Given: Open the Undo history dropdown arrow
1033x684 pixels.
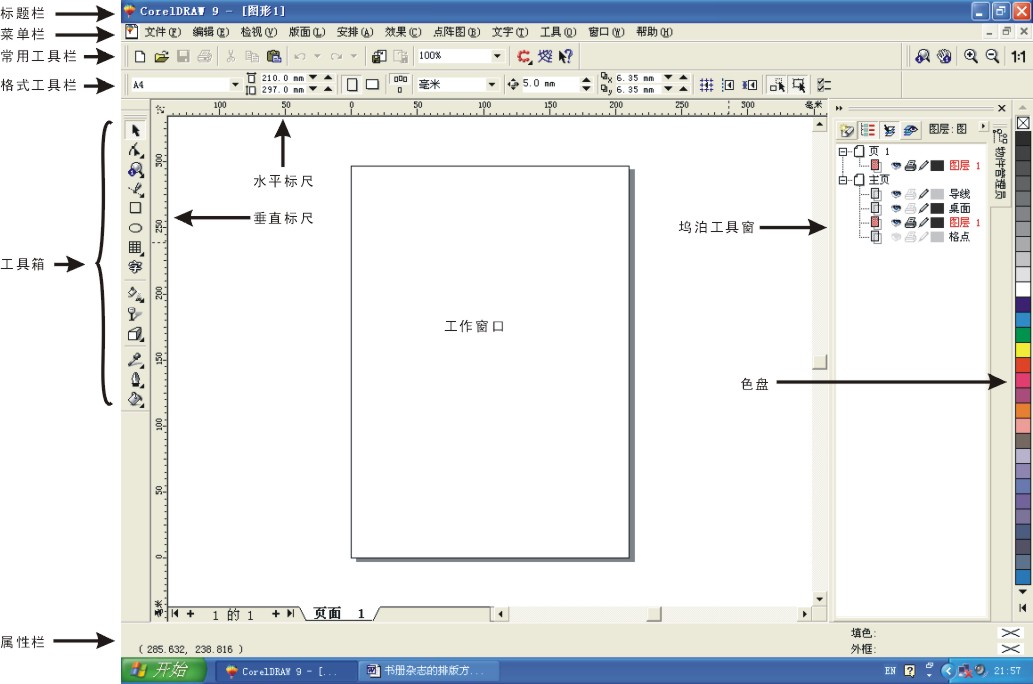Looking at the screenshot, I should coord(317,57).
